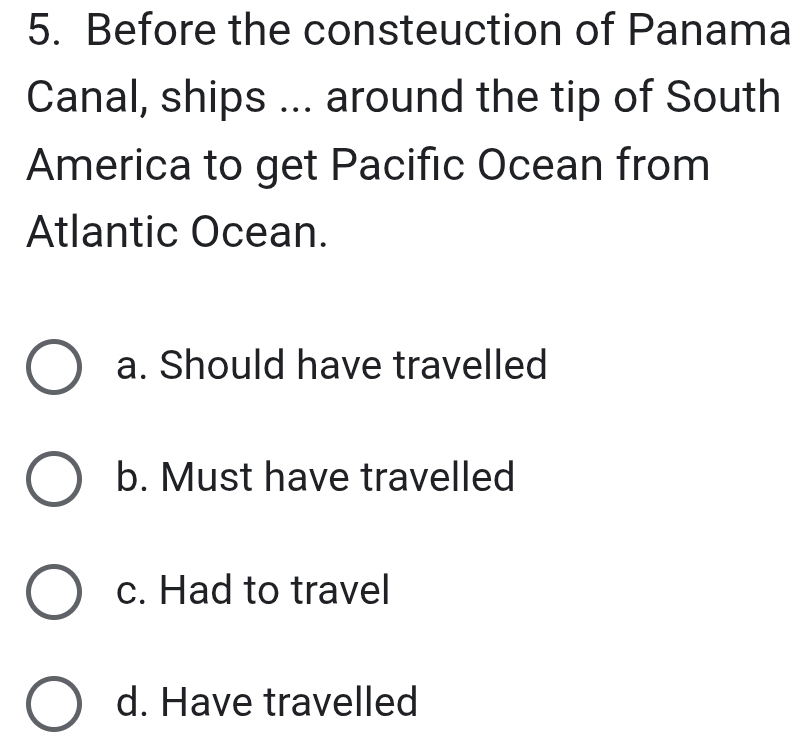Choose the radio button beside Had to travel

(53, 593)
